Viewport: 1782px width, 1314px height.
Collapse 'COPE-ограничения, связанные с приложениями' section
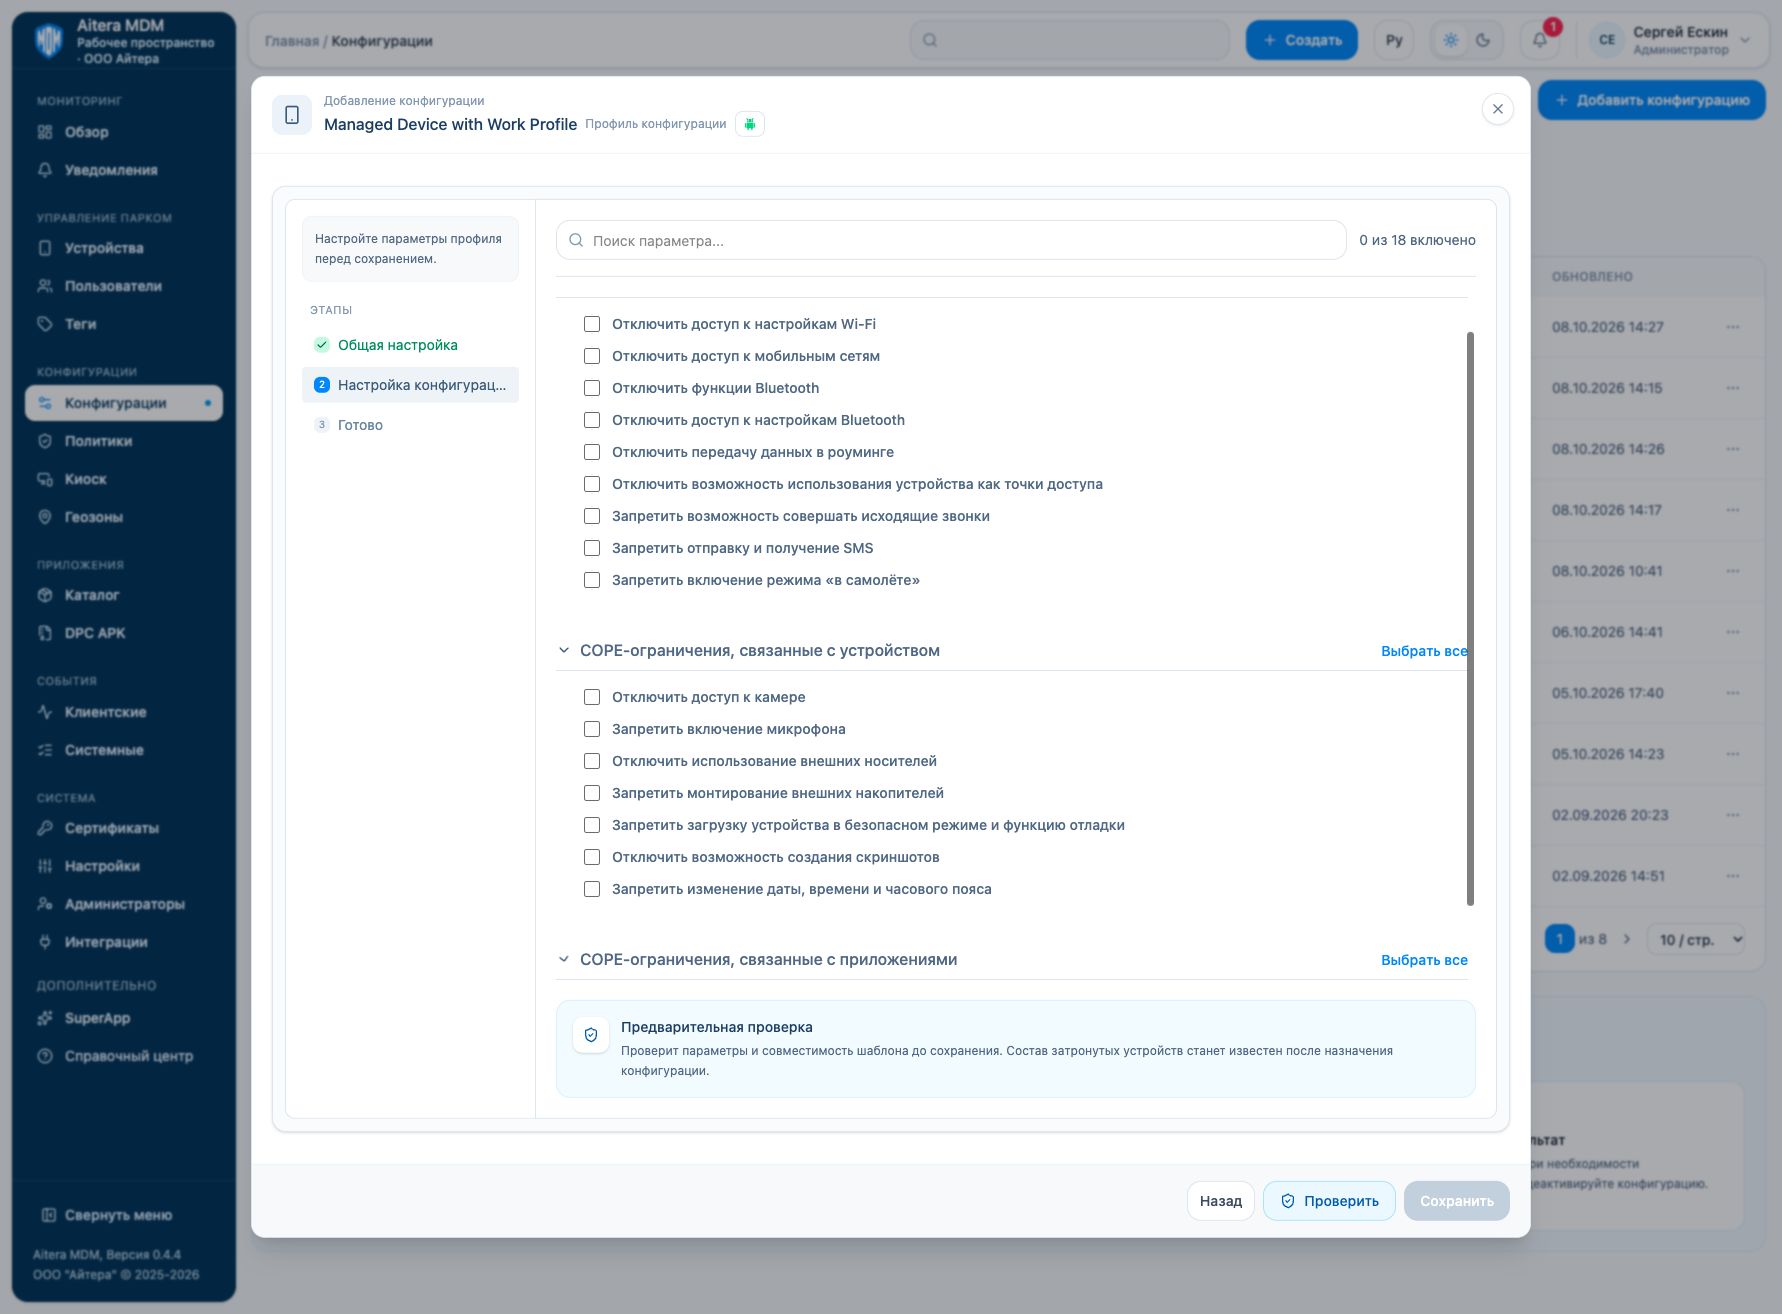pyautogui.click(x=564, y=959)
